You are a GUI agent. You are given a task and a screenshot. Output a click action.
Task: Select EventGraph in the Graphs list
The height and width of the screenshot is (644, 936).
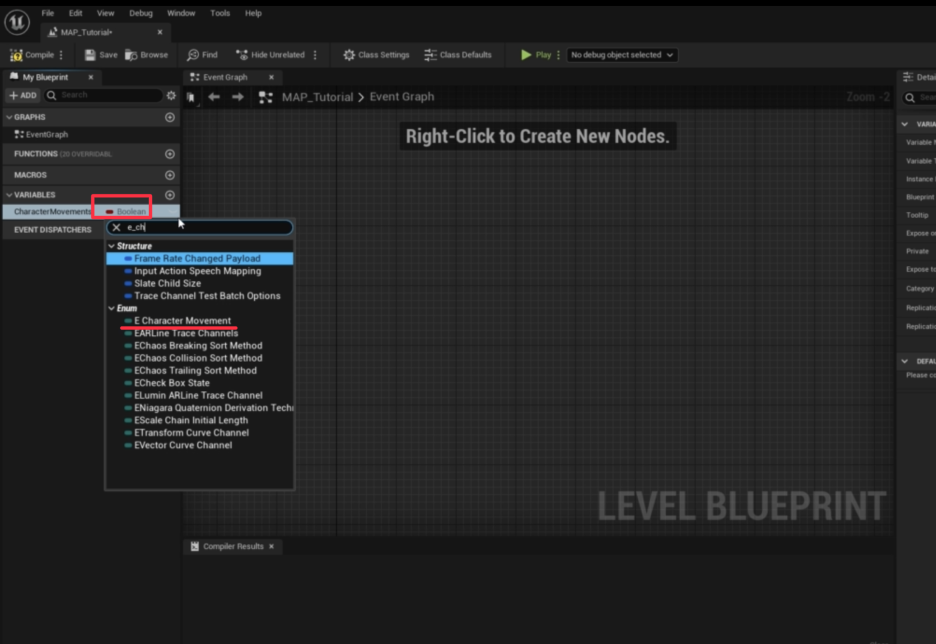(47, 135)
